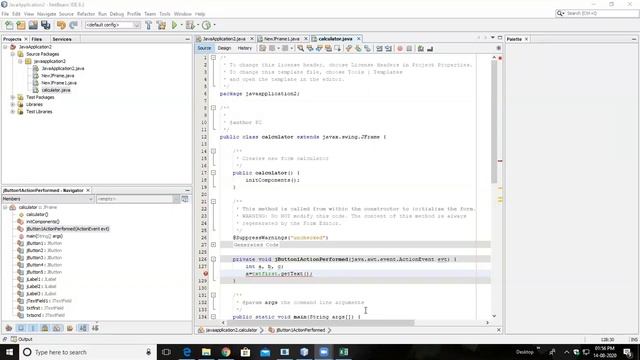Open the Refactor menu
The image size is (640, 360).
[86, 14]
